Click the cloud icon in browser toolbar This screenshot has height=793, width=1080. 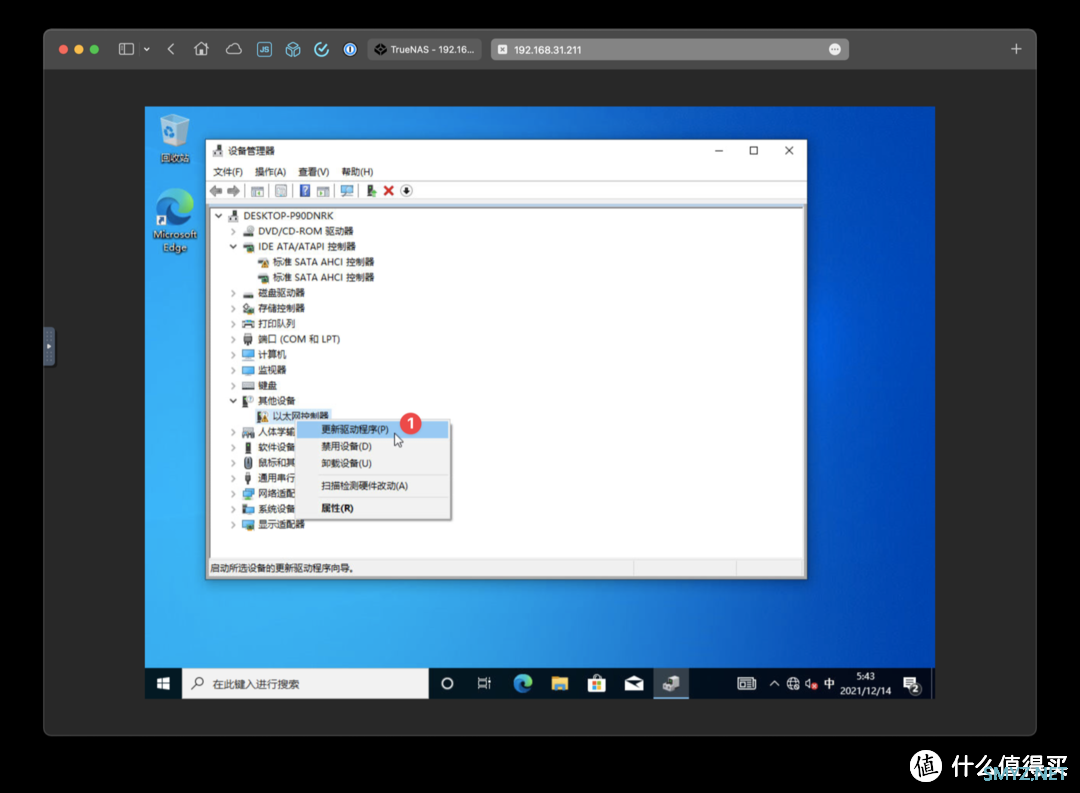tap(234, 49)
